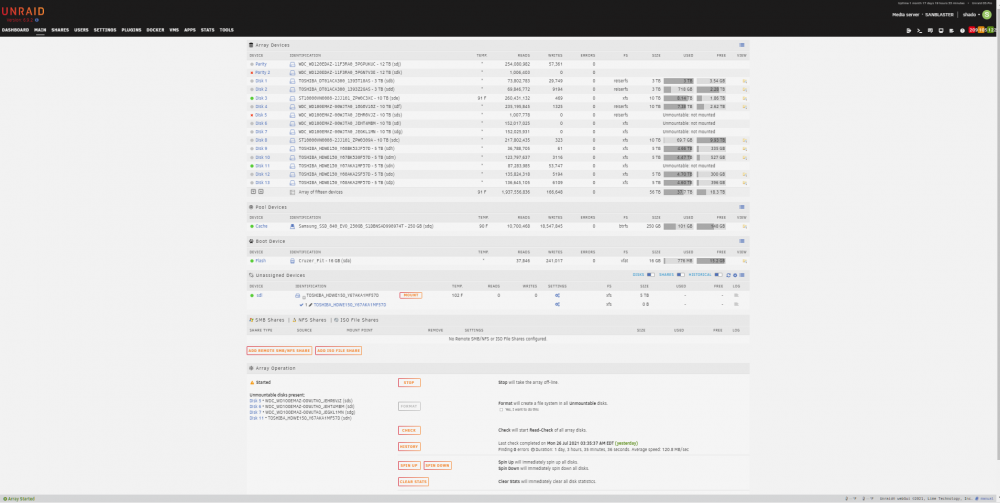Viewport: 1000px width, 503px height.
Task: Click Disk 4 used space bar
Action: pos(679,106)
